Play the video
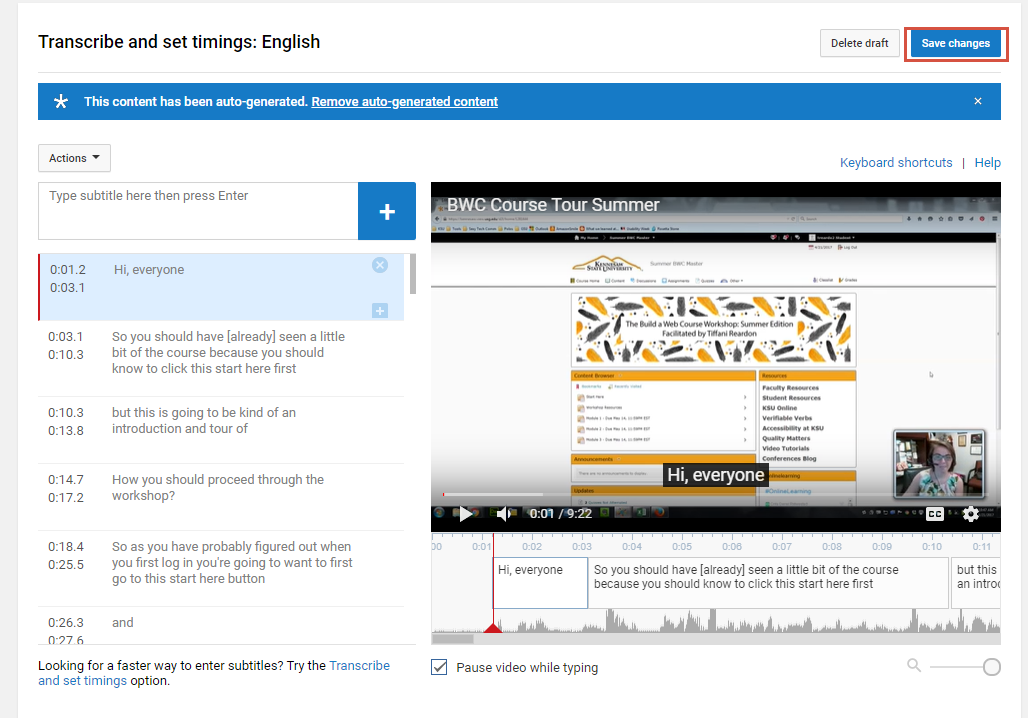The width and height of the screenshot is (1028, 718). (x=465, y=514)
